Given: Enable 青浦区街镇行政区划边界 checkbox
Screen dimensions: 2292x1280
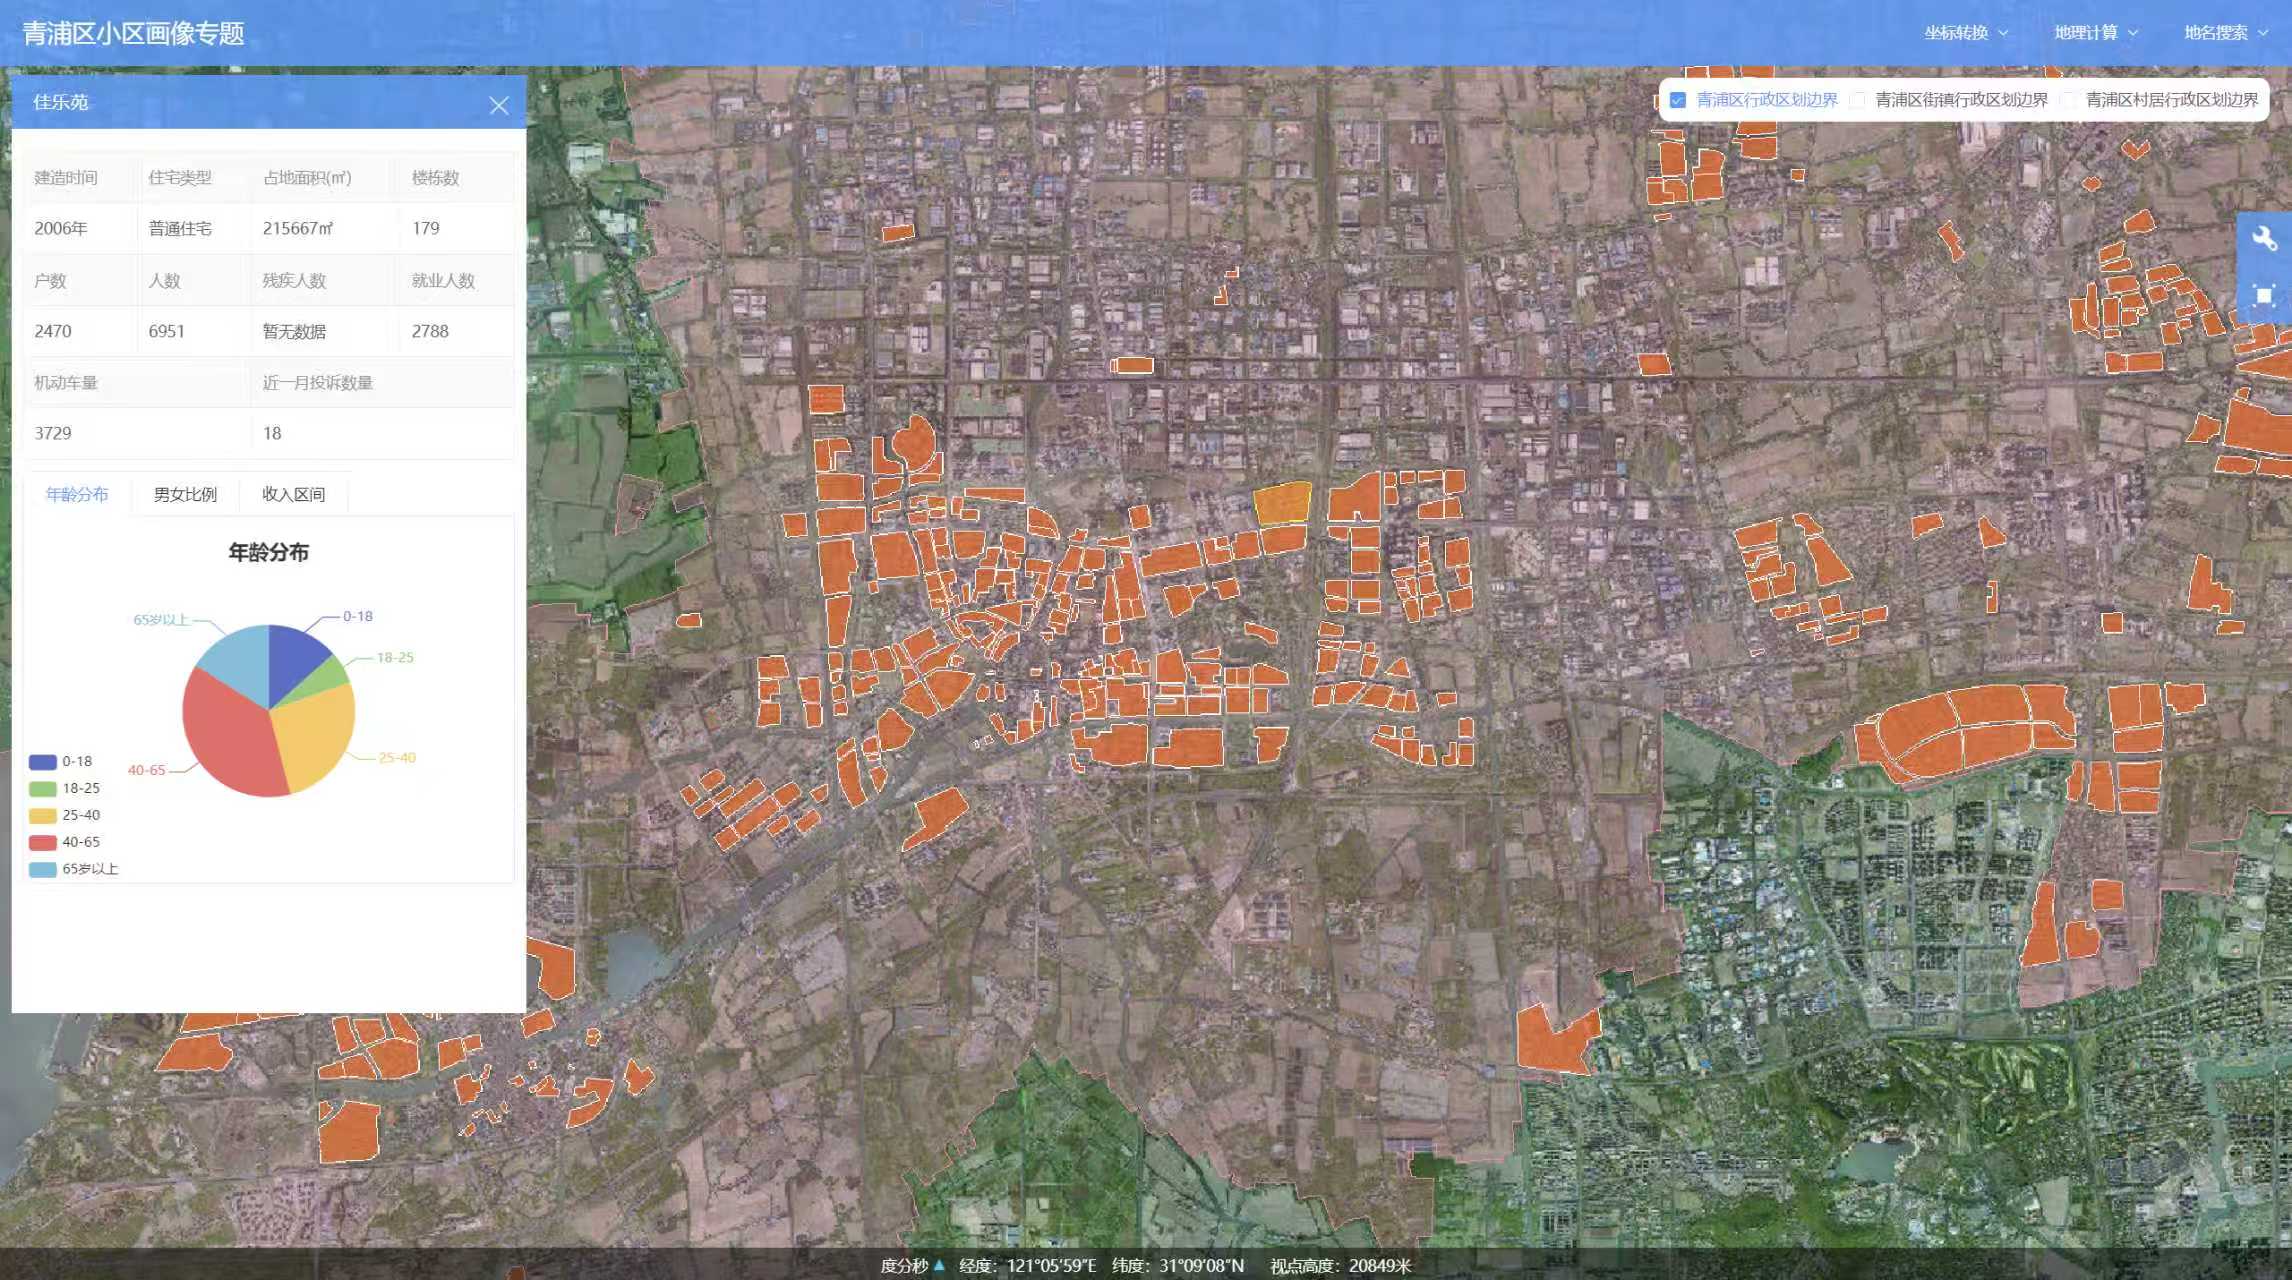Looking at the screenshot, I should [x=1857, y=100].
